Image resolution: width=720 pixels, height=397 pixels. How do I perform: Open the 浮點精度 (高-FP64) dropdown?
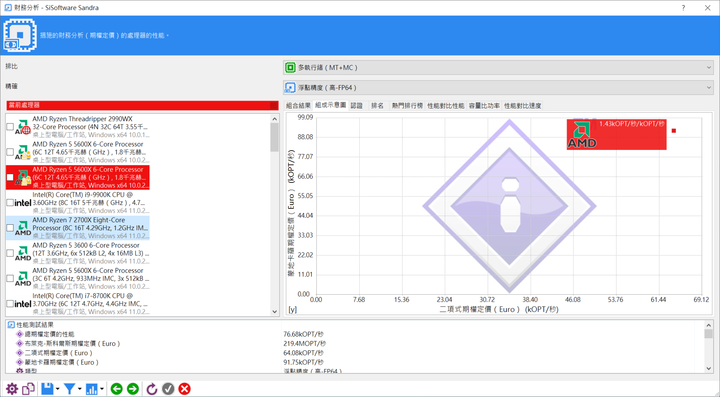click(498, 87)
